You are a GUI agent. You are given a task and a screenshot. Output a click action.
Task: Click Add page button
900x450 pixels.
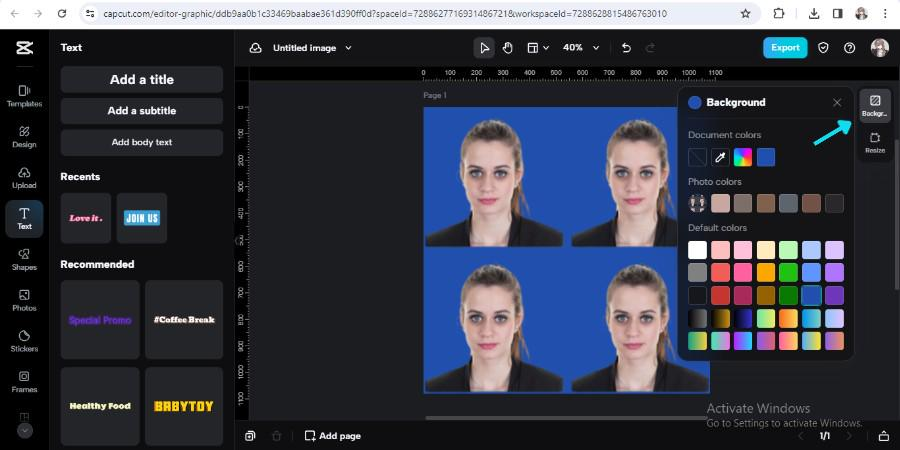click(333, 436)
